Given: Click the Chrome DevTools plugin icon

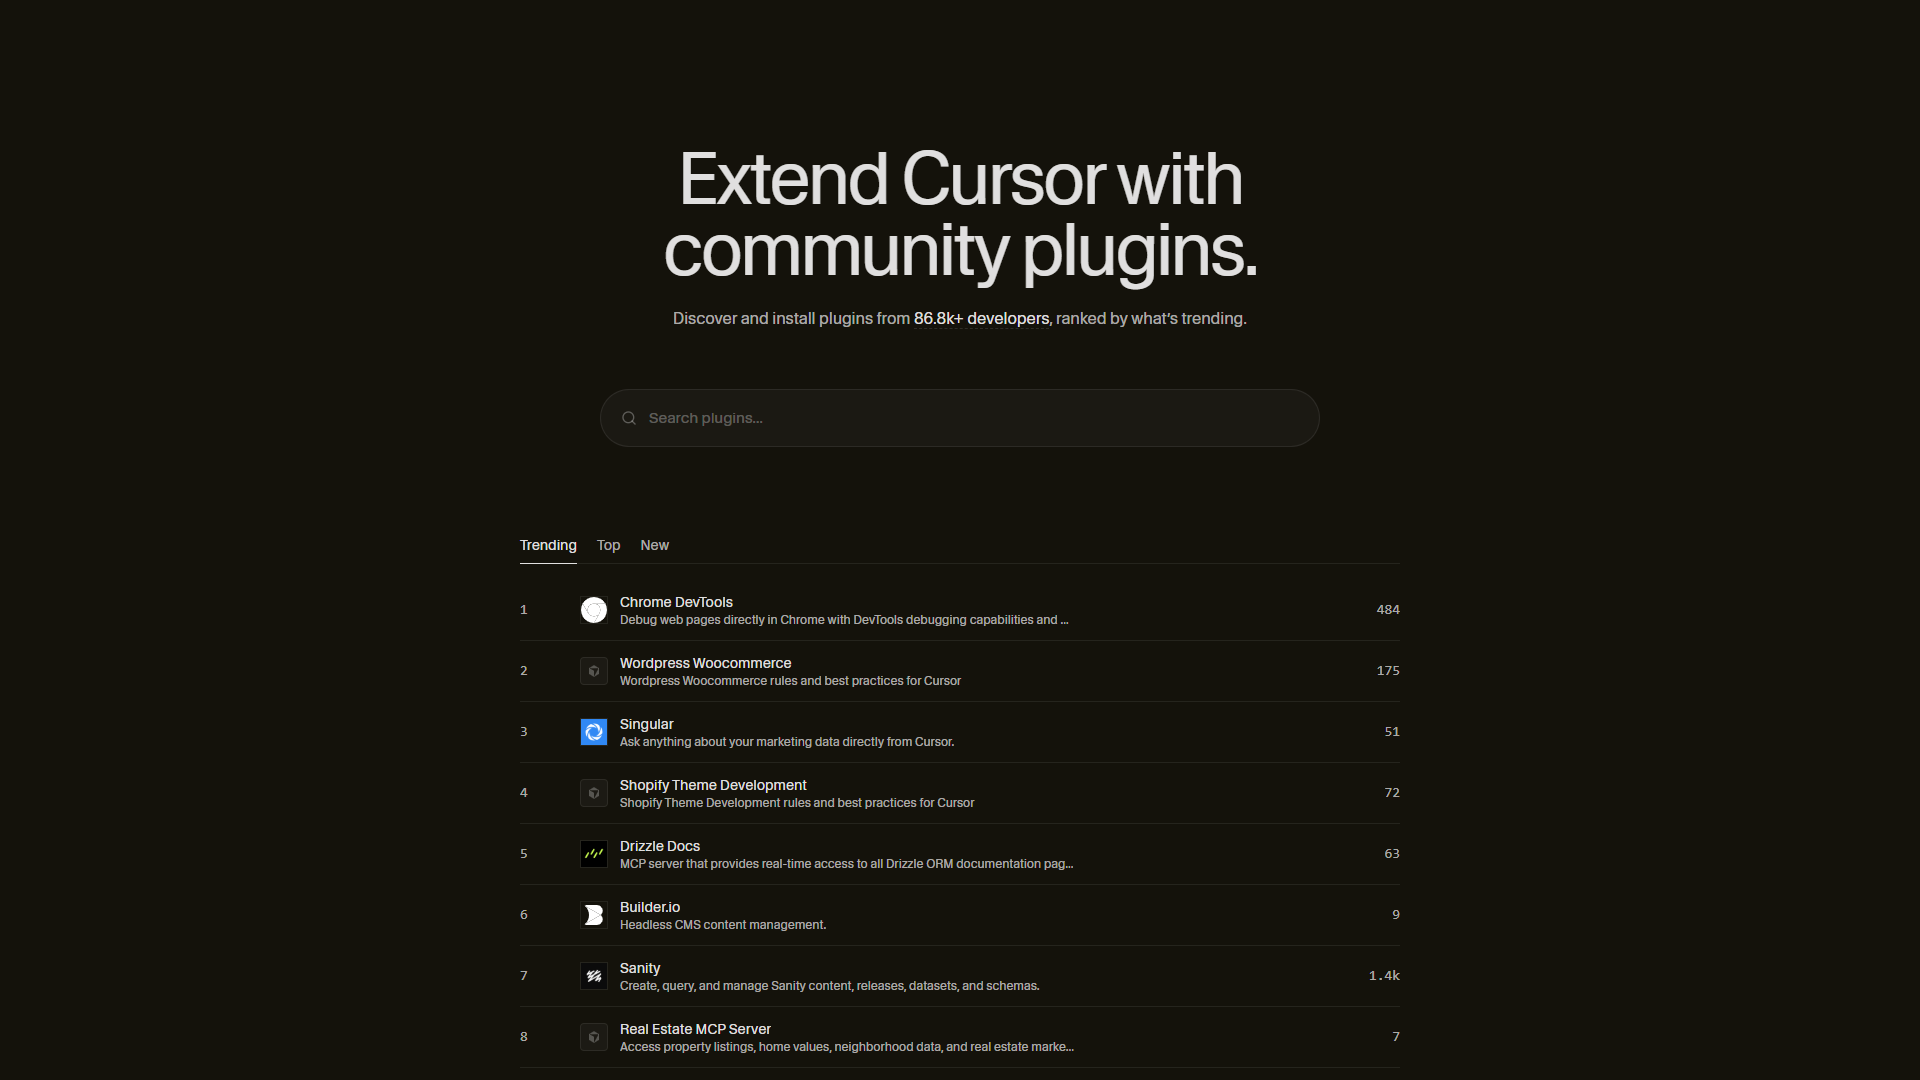Looking at the screenshot, I should click(x=594, y=610).
